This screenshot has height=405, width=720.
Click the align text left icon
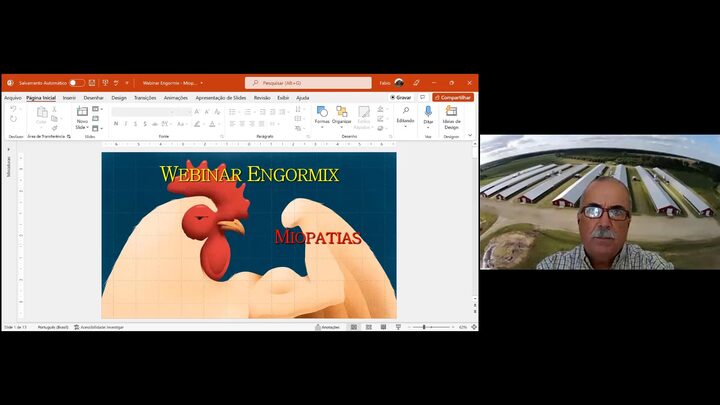(x=232, y=124)
